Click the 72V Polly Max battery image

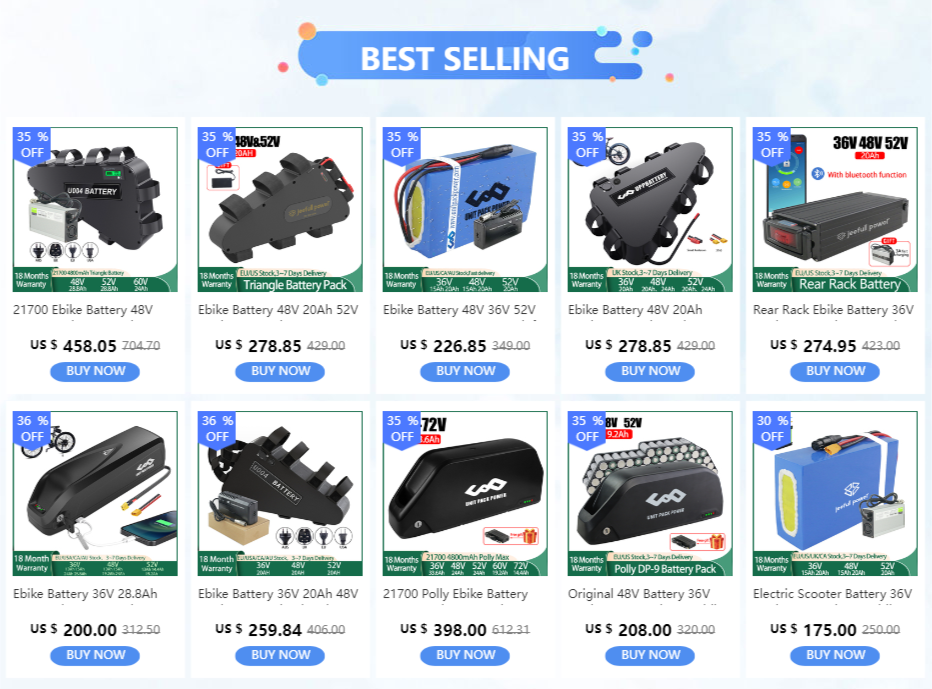click(x=465, y=493)
